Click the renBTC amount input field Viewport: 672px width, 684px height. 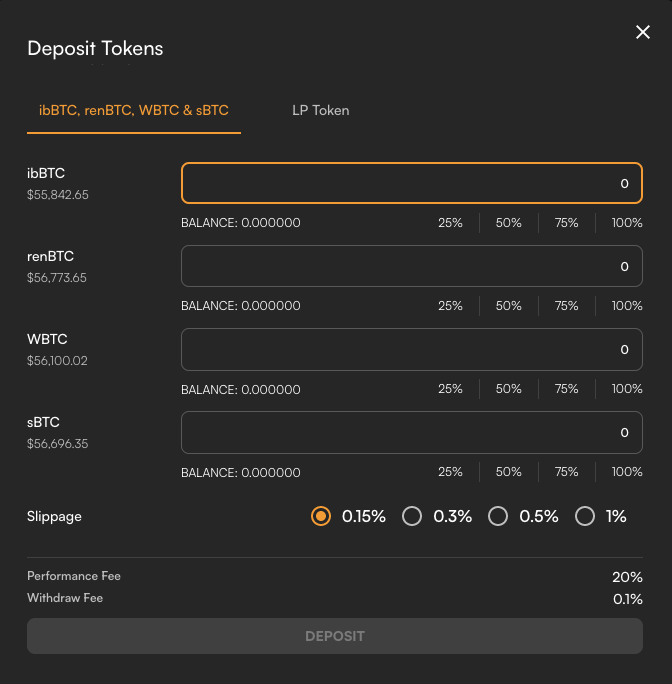411,266
